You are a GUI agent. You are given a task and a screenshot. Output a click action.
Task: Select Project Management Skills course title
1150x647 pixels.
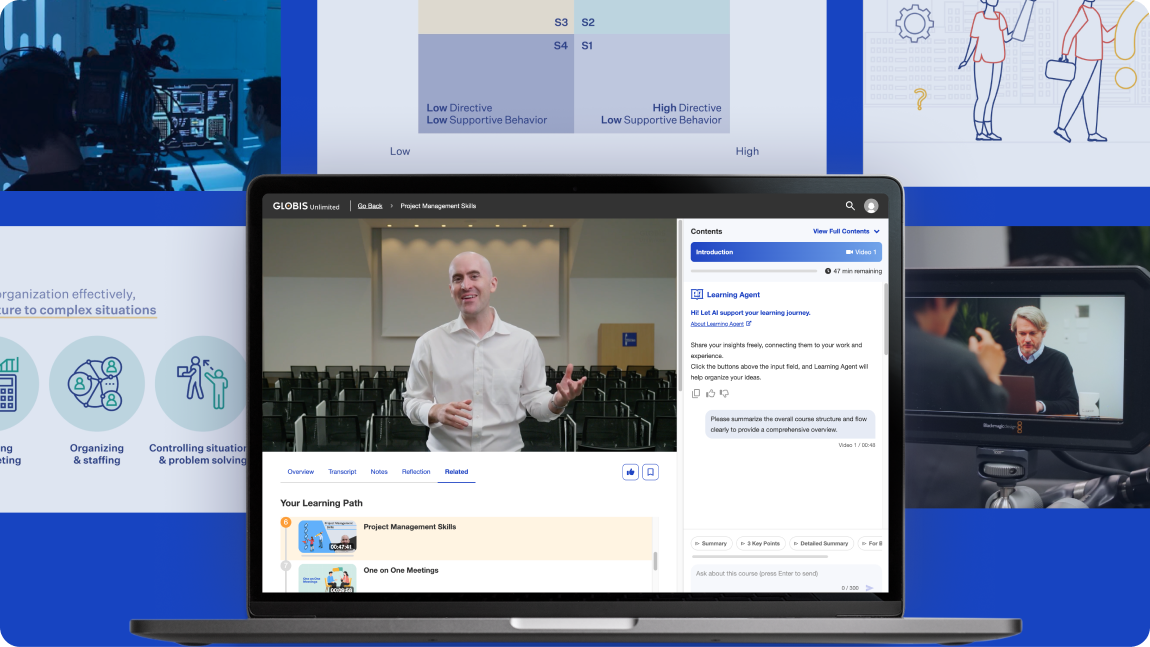click(x=409, y=527)
